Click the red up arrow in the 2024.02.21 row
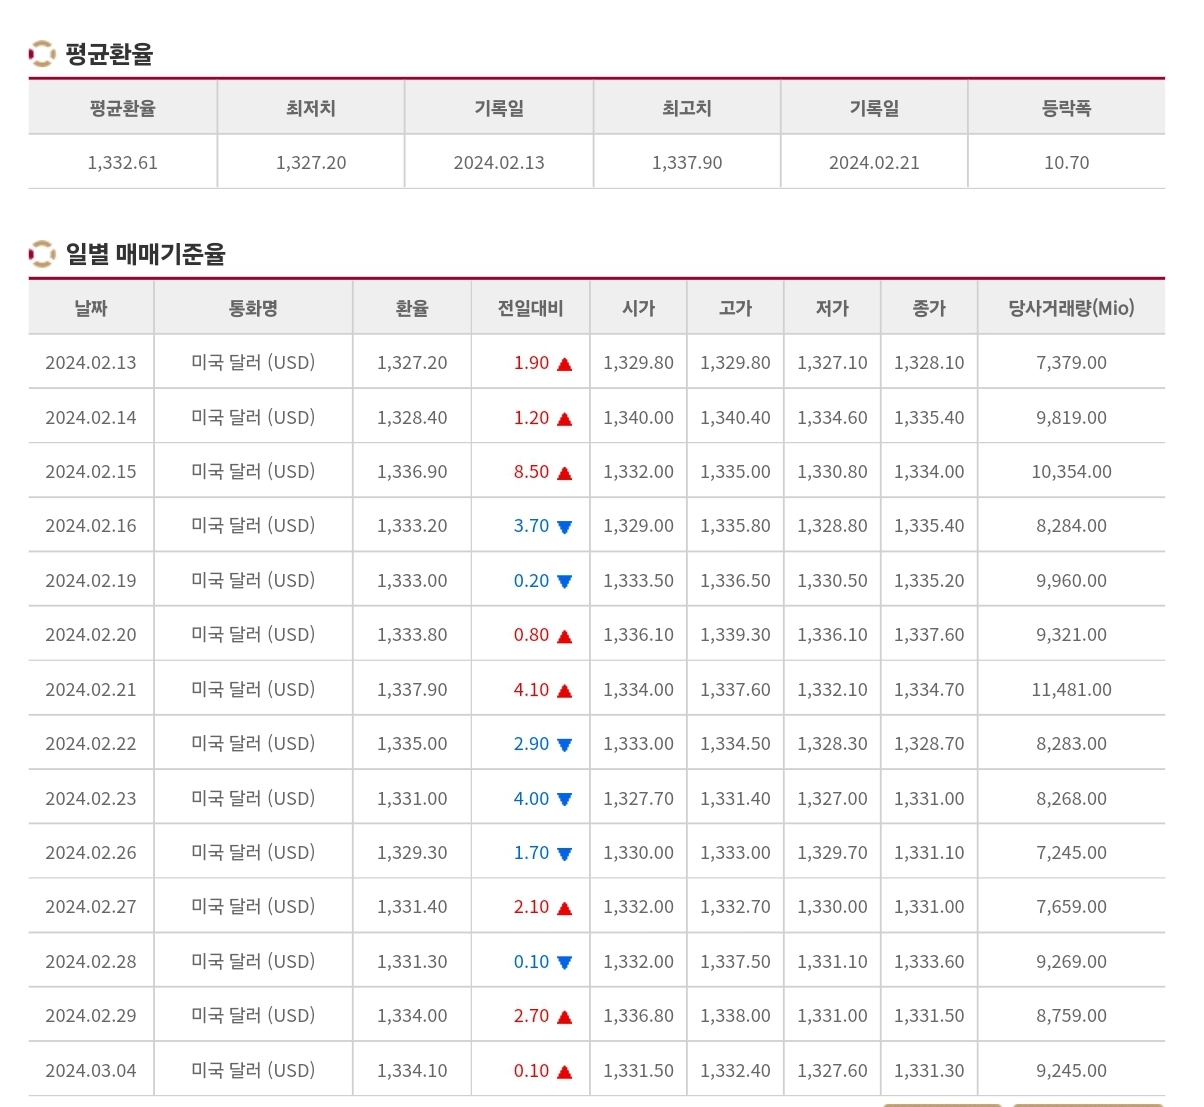Viewport: 1204px width, 1107px height. [x=564, y=691]
